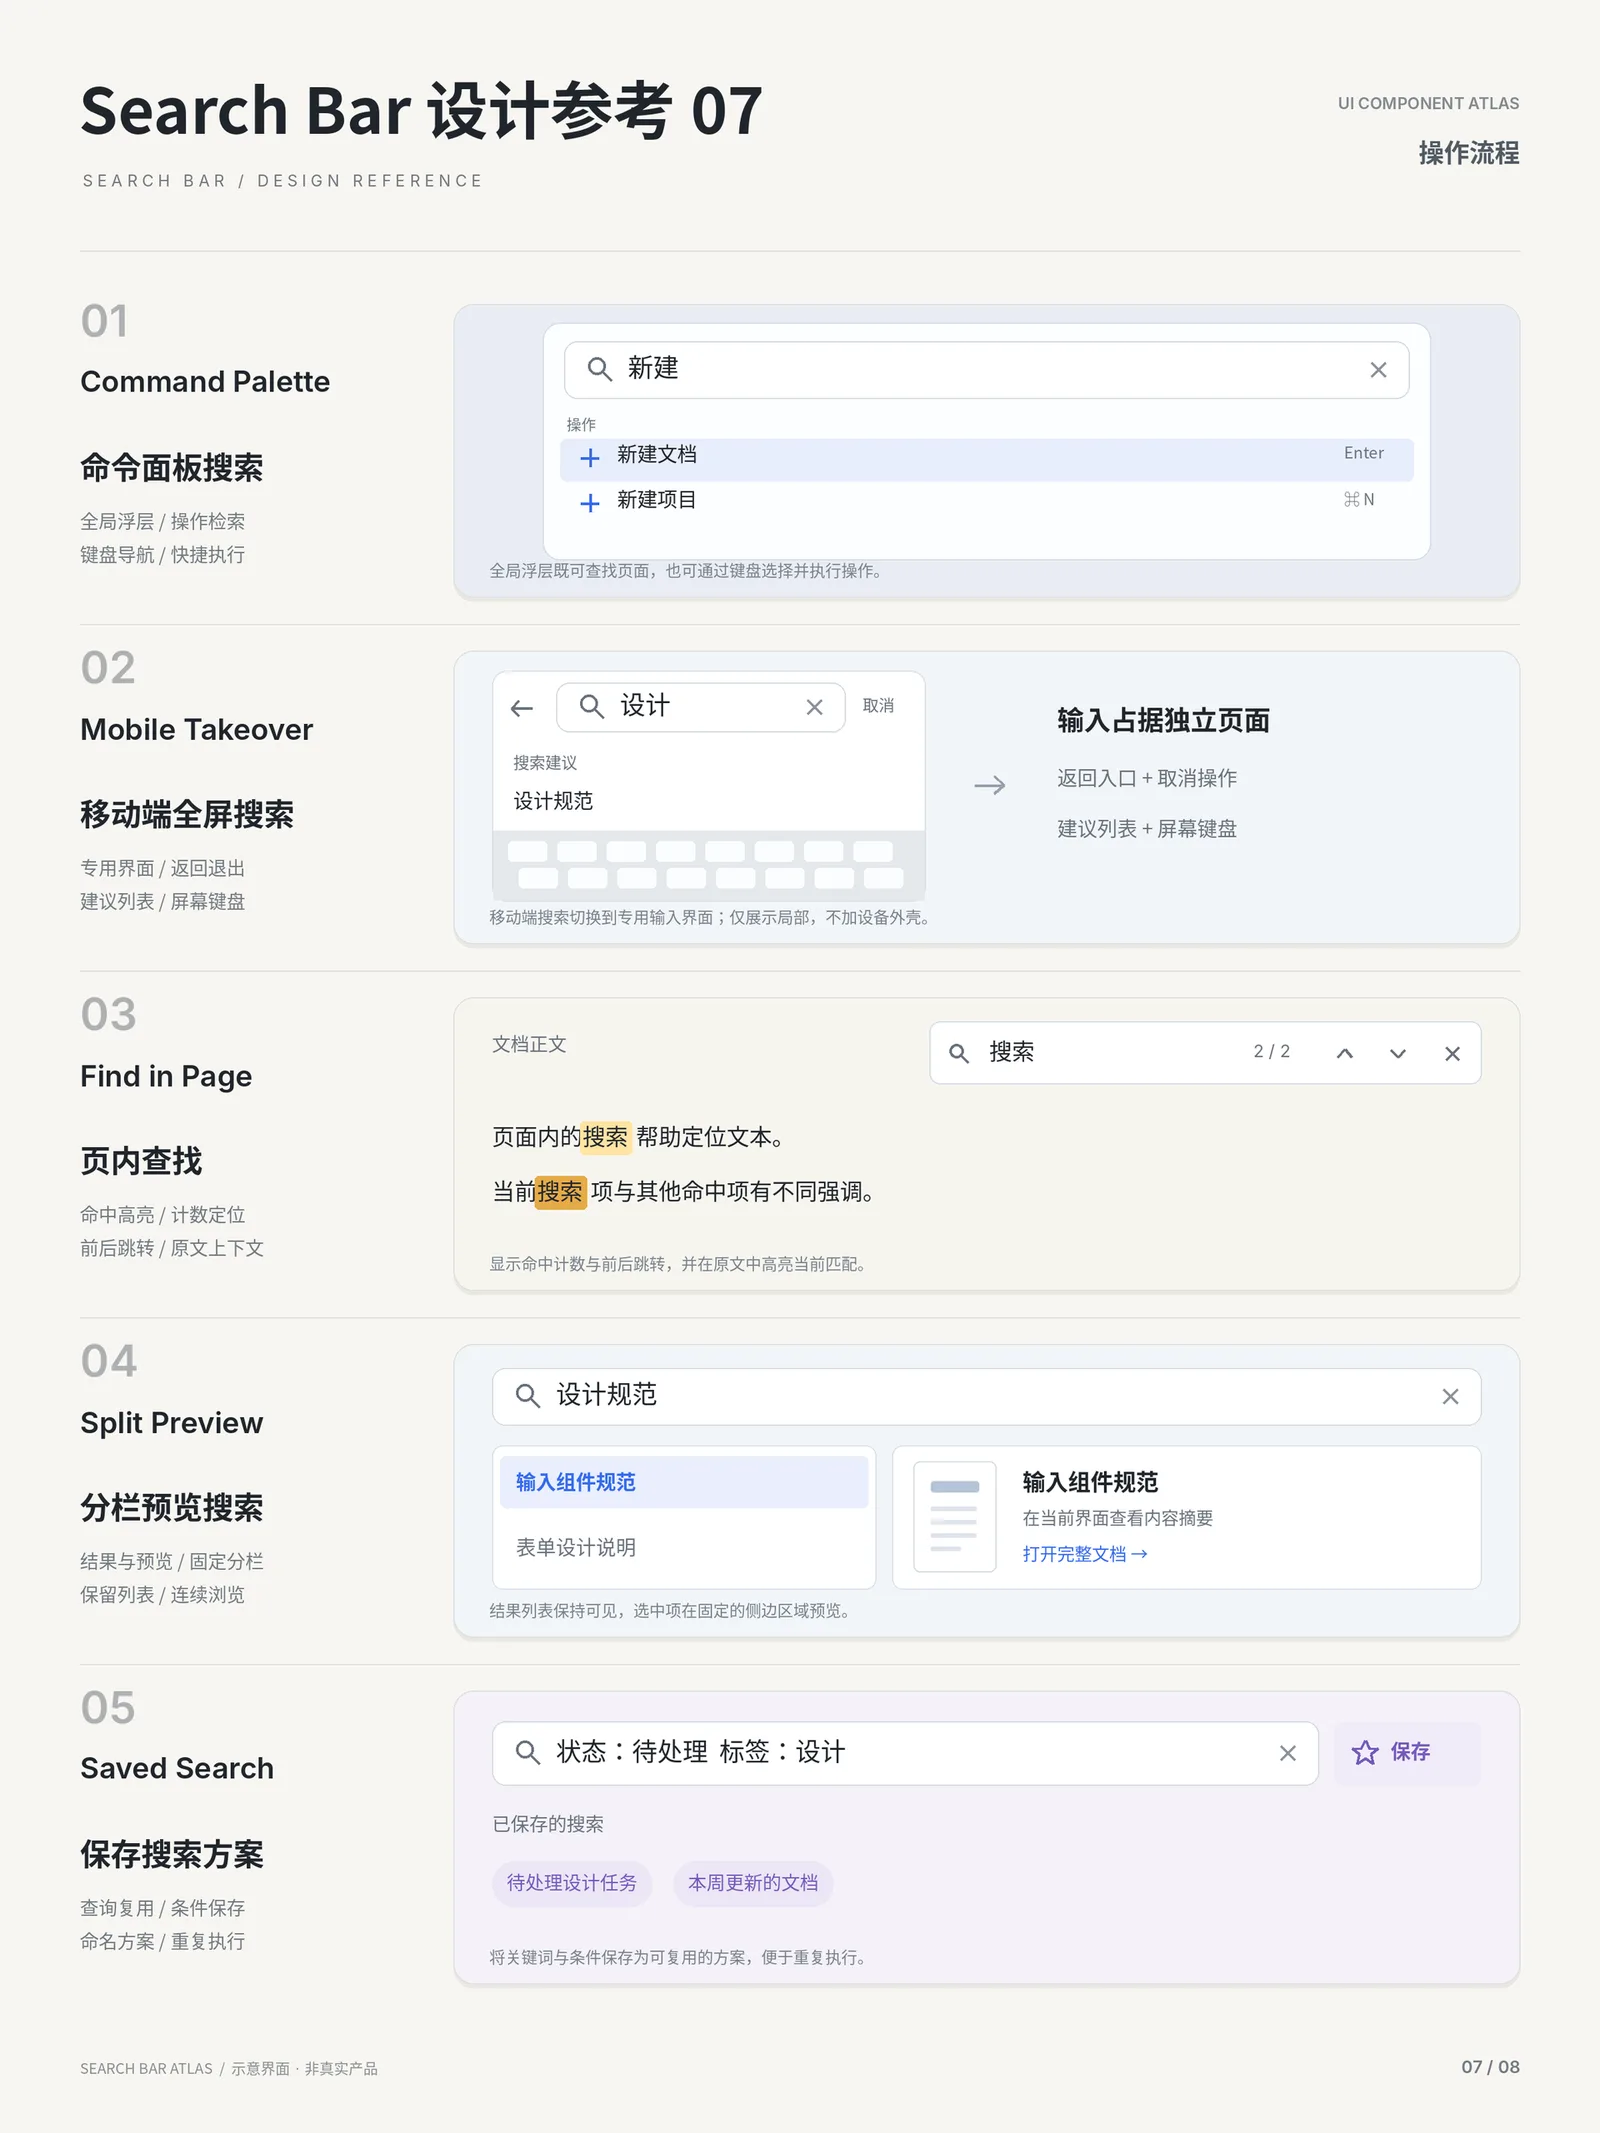Click the 已保存的搜索 section label
Screen dimensions: 1600x2133
548,1824
